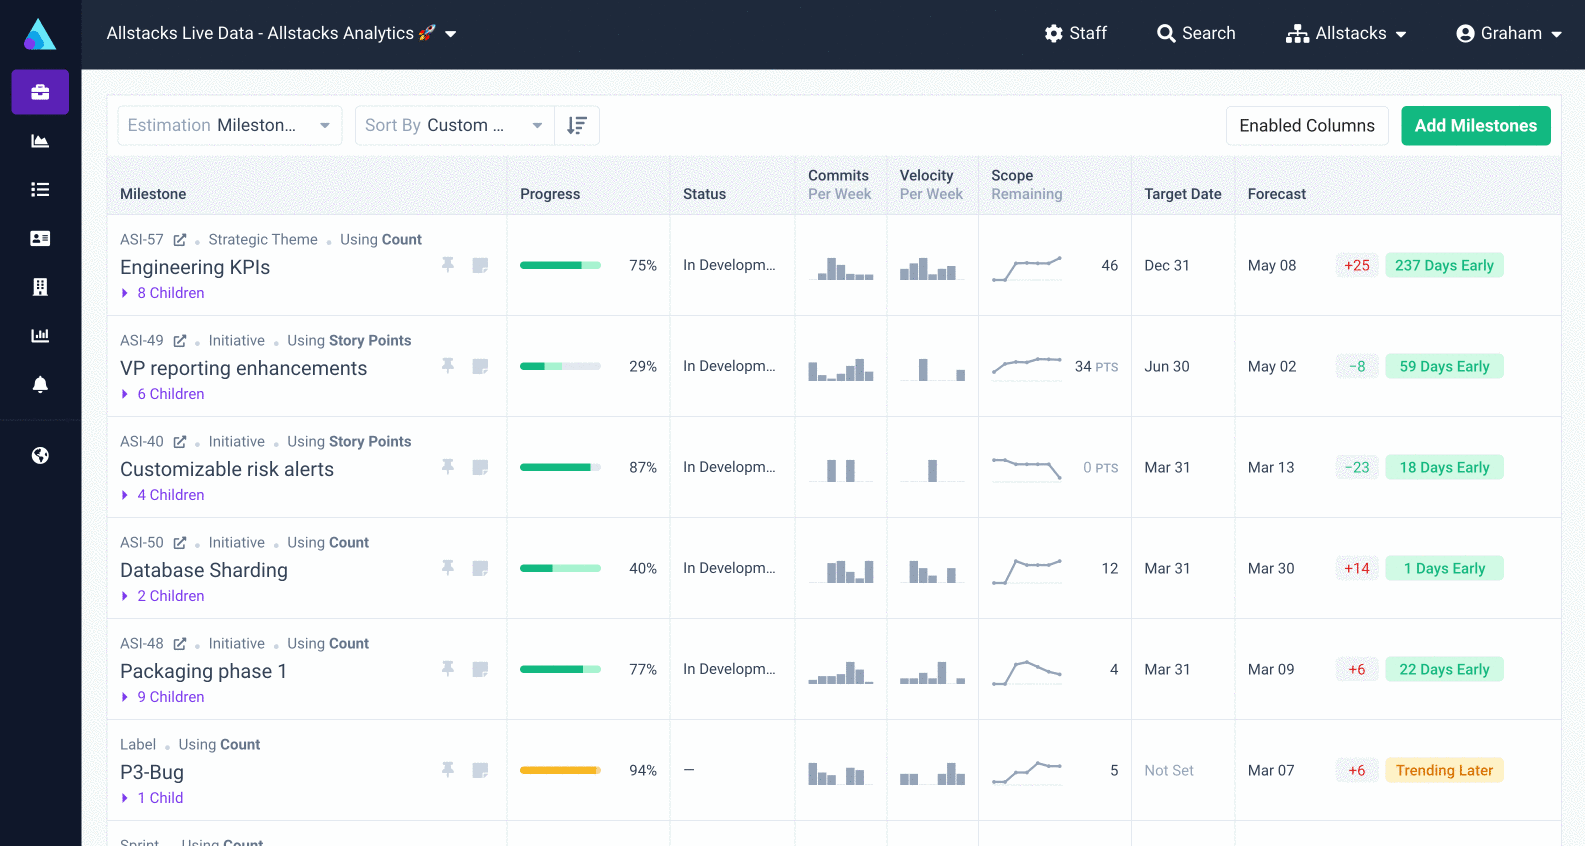1585x846 pixels.
Task: Open the note icon for Engineering KPIs
Action: pyautogui.click(x=480, y=265)
